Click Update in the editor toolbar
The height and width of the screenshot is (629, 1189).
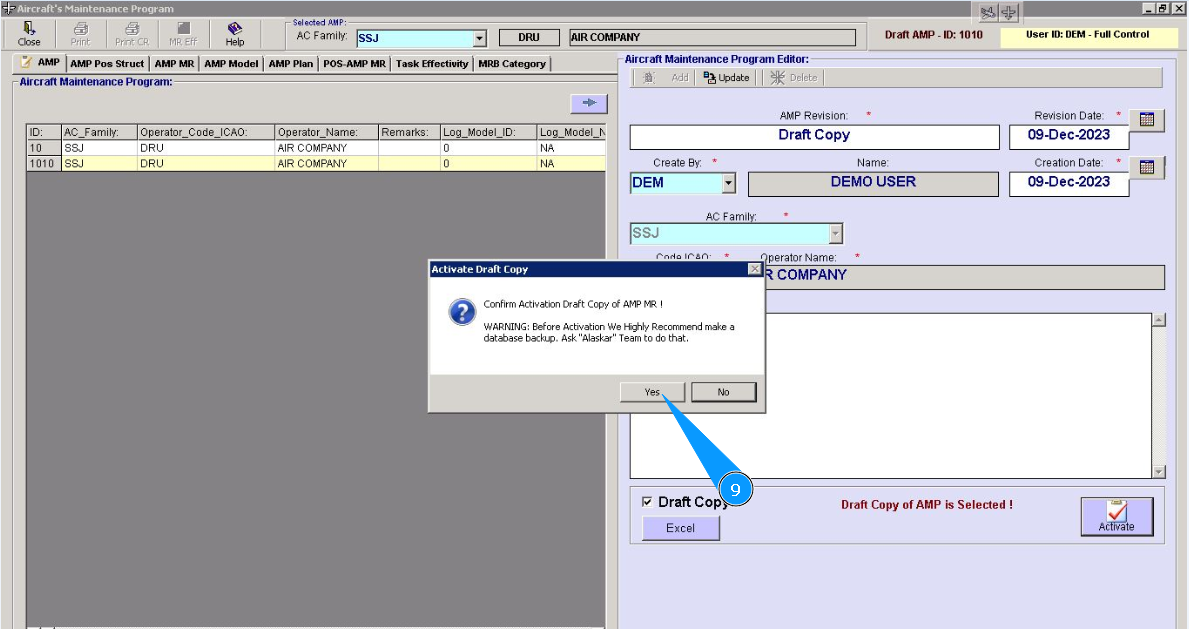tap(726, 77)
